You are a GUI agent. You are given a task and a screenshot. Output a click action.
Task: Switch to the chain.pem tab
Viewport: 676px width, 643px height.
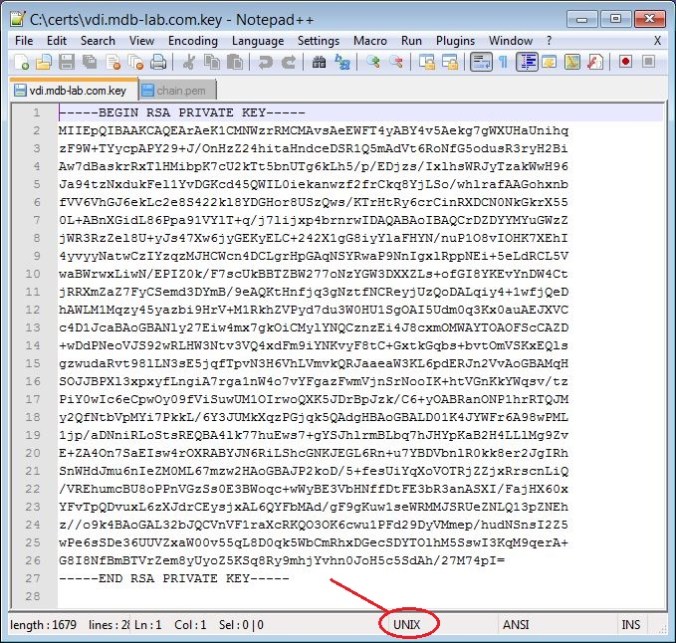pyautogui.click(x=173, y=90)
